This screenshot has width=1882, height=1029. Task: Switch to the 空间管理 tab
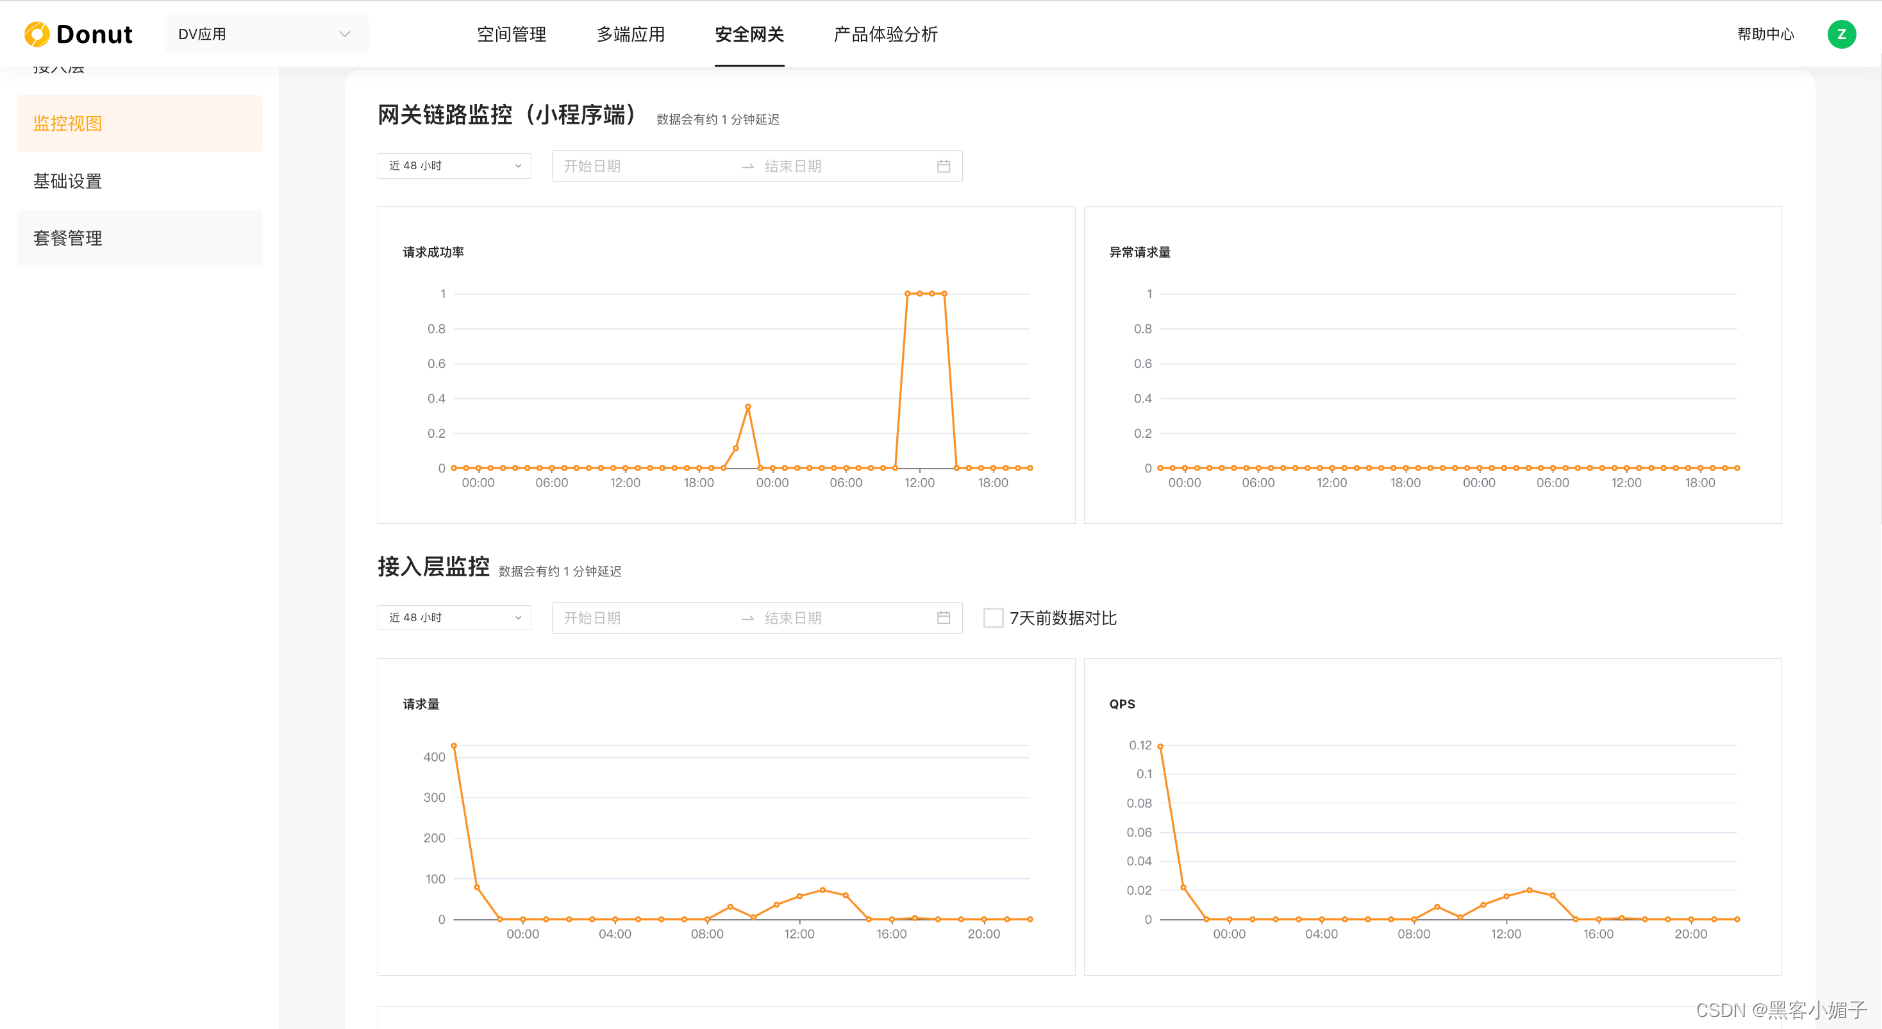[x=511, y=34]
